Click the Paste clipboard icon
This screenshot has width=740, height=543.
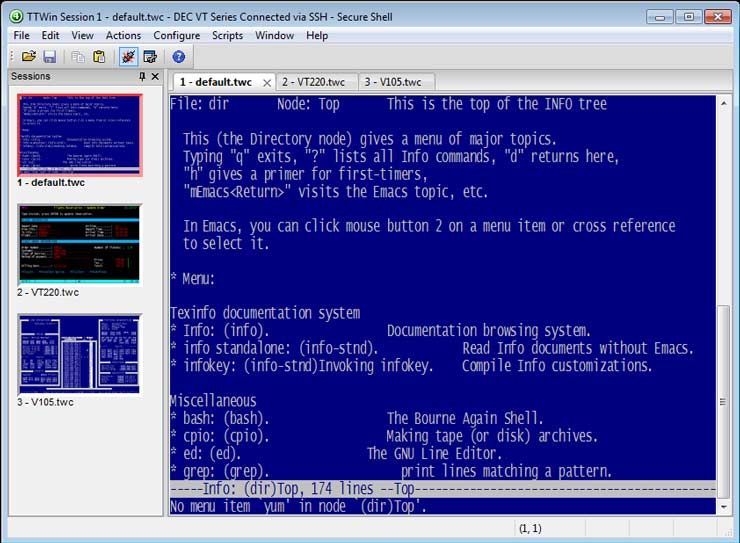[99, 57]
